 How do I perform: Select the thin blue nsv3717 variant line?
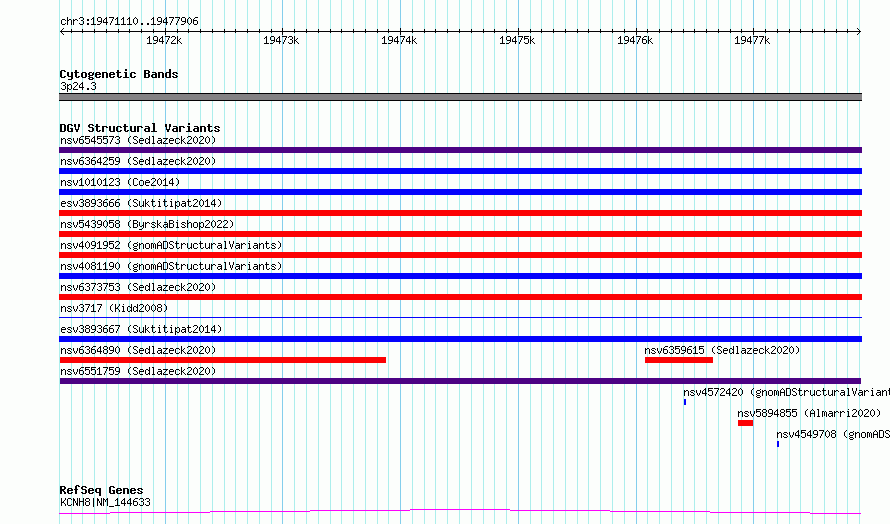pos(460,317)
